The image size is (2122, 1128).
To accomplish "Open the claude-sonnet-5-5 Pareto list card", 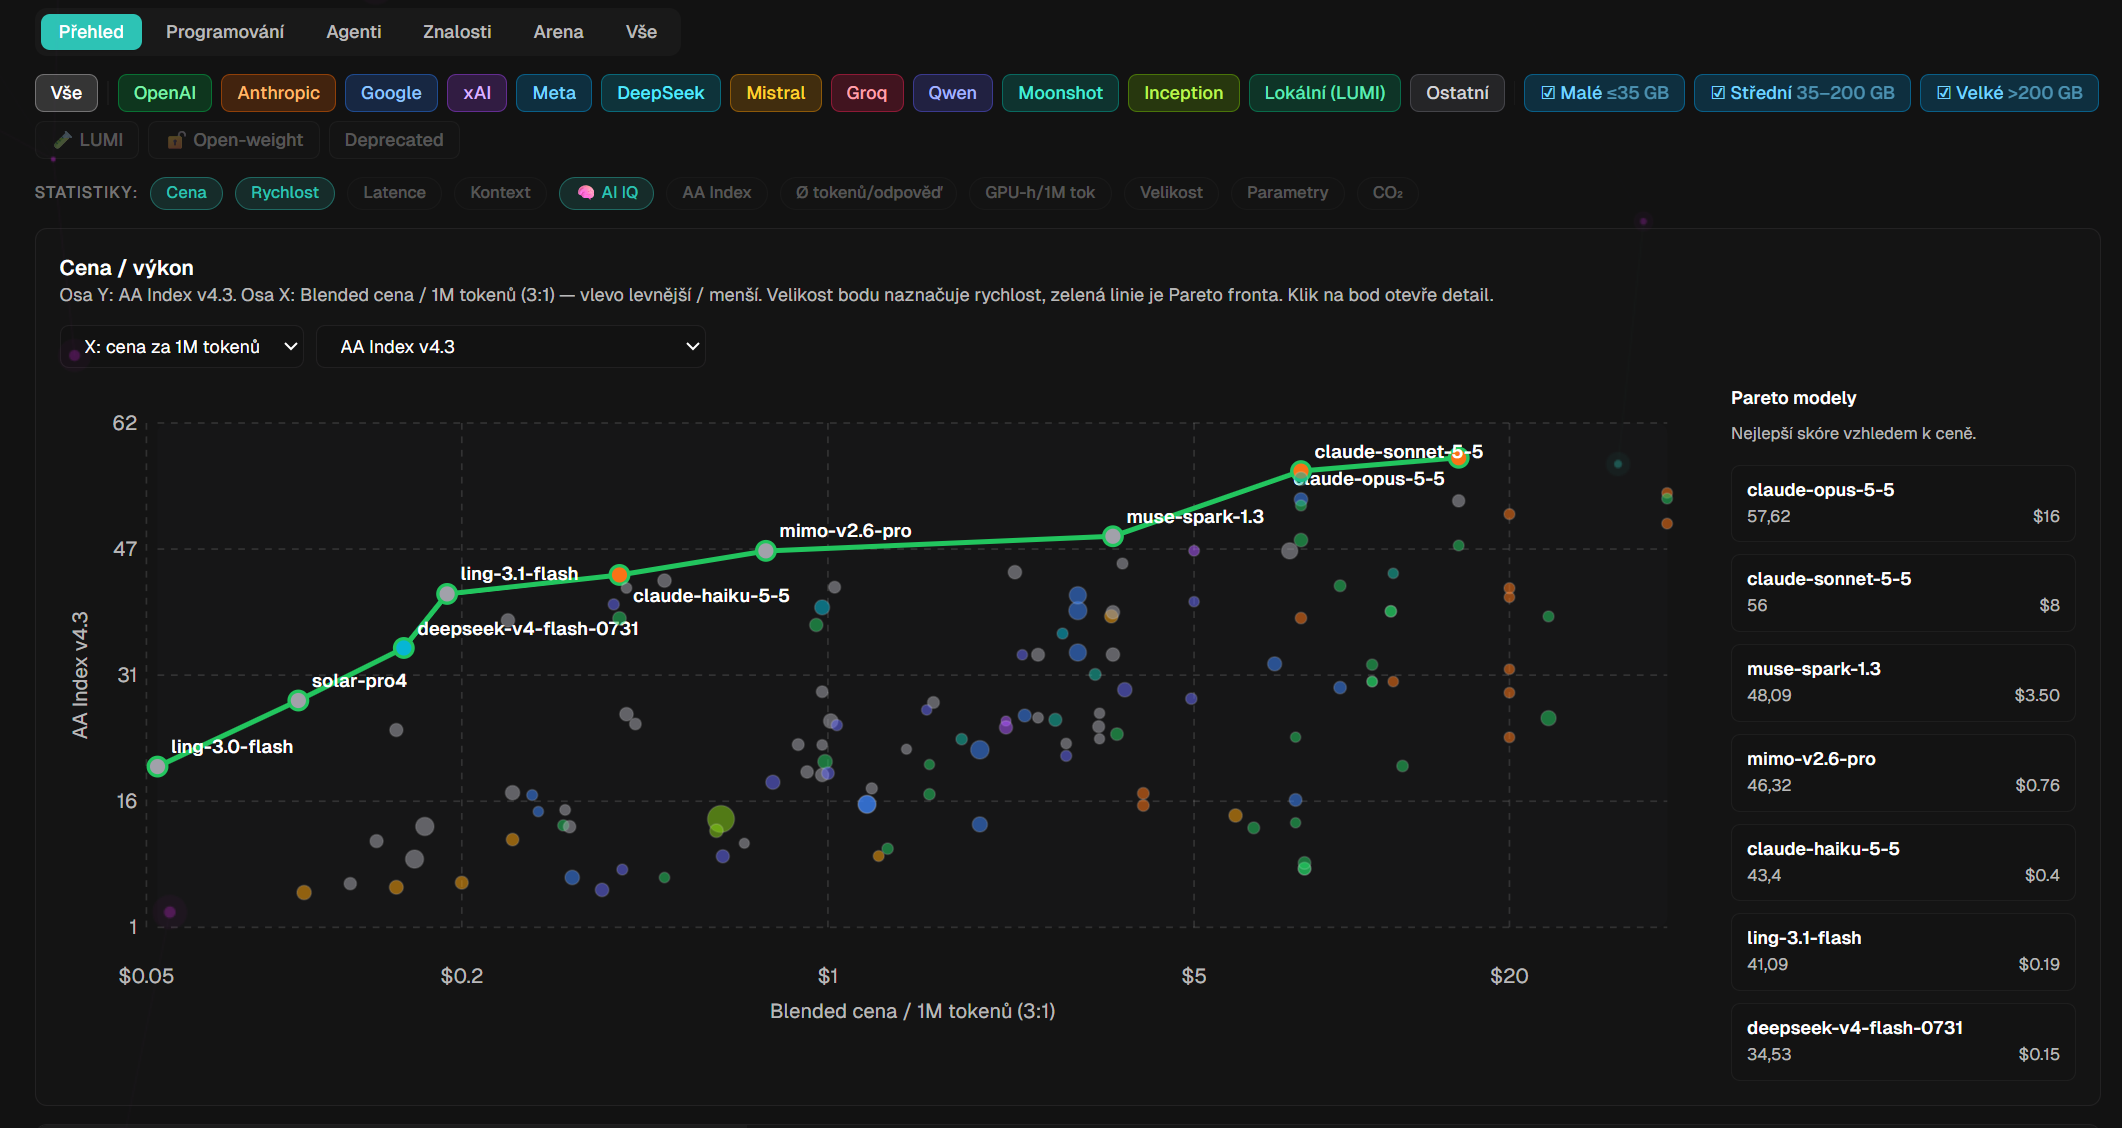I will 1903,592.
